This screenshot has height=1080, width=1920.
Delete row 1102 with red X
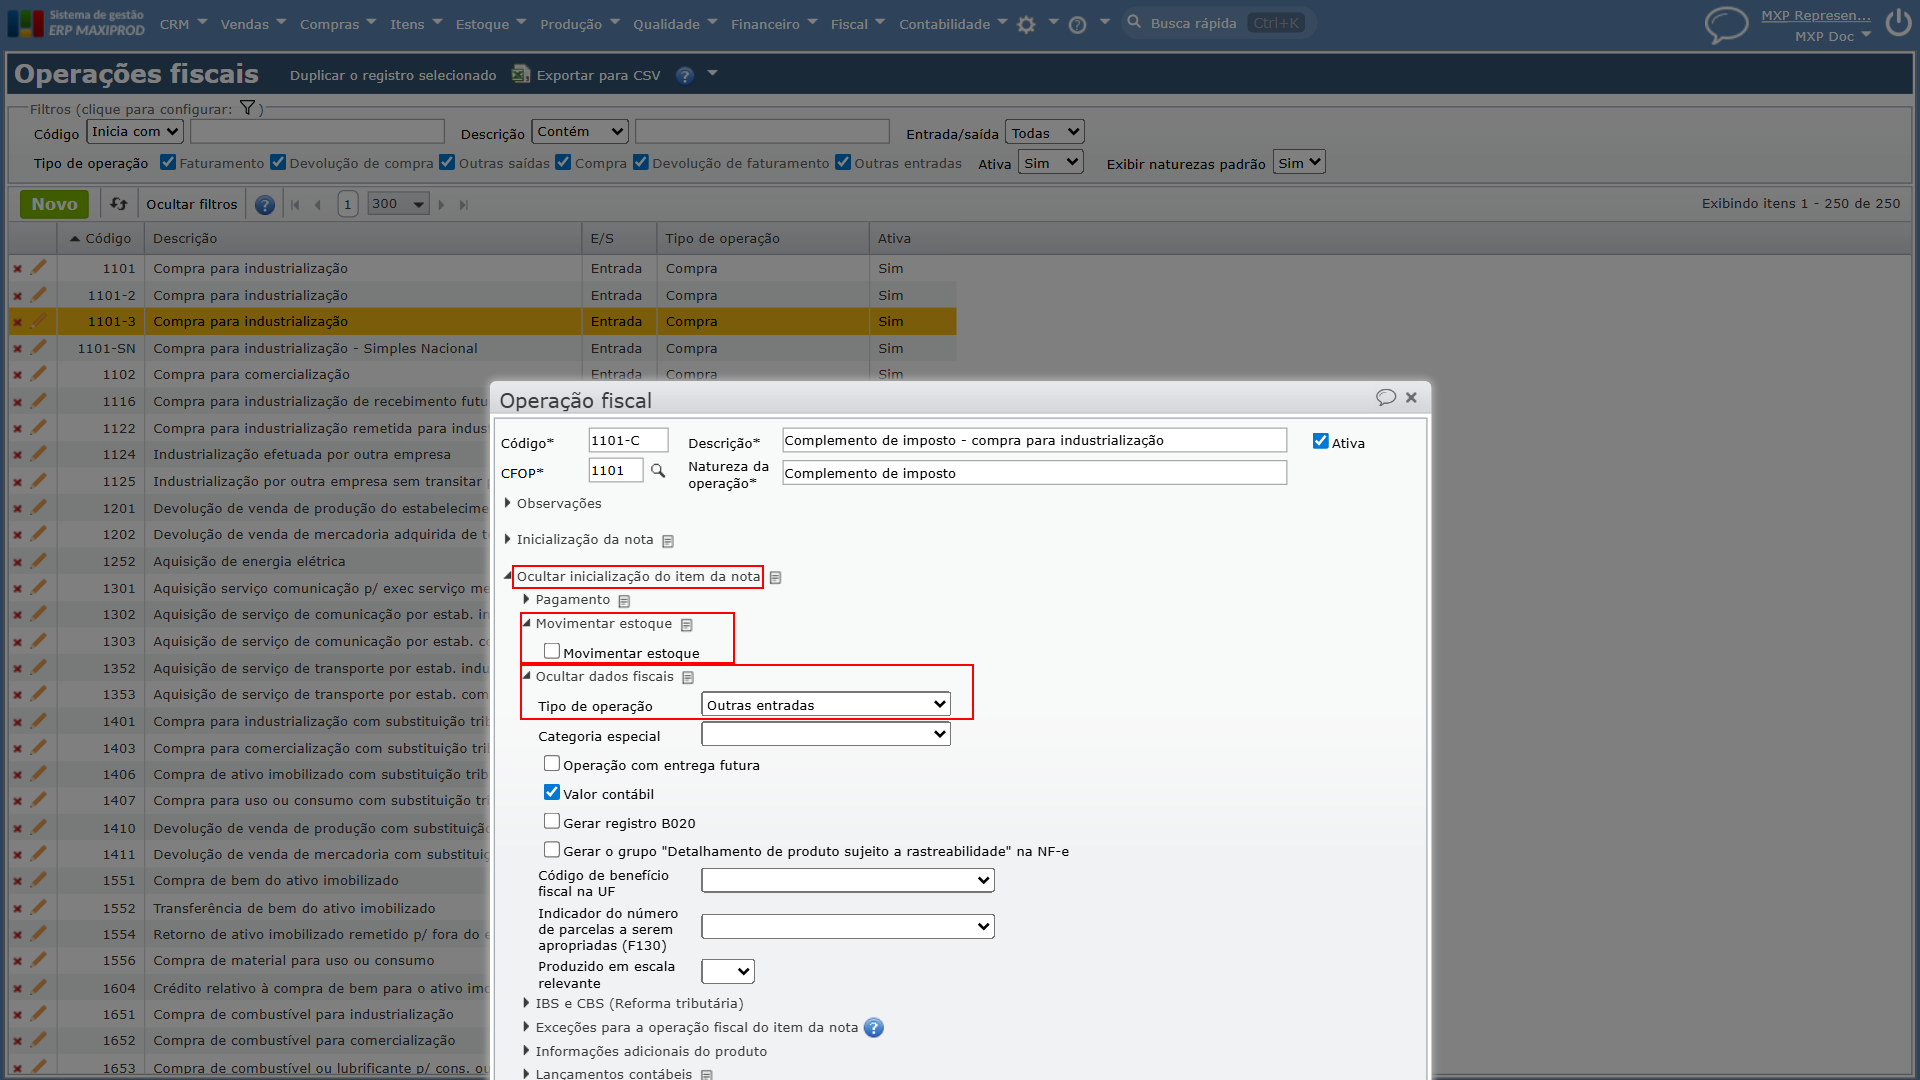point(17,375)
